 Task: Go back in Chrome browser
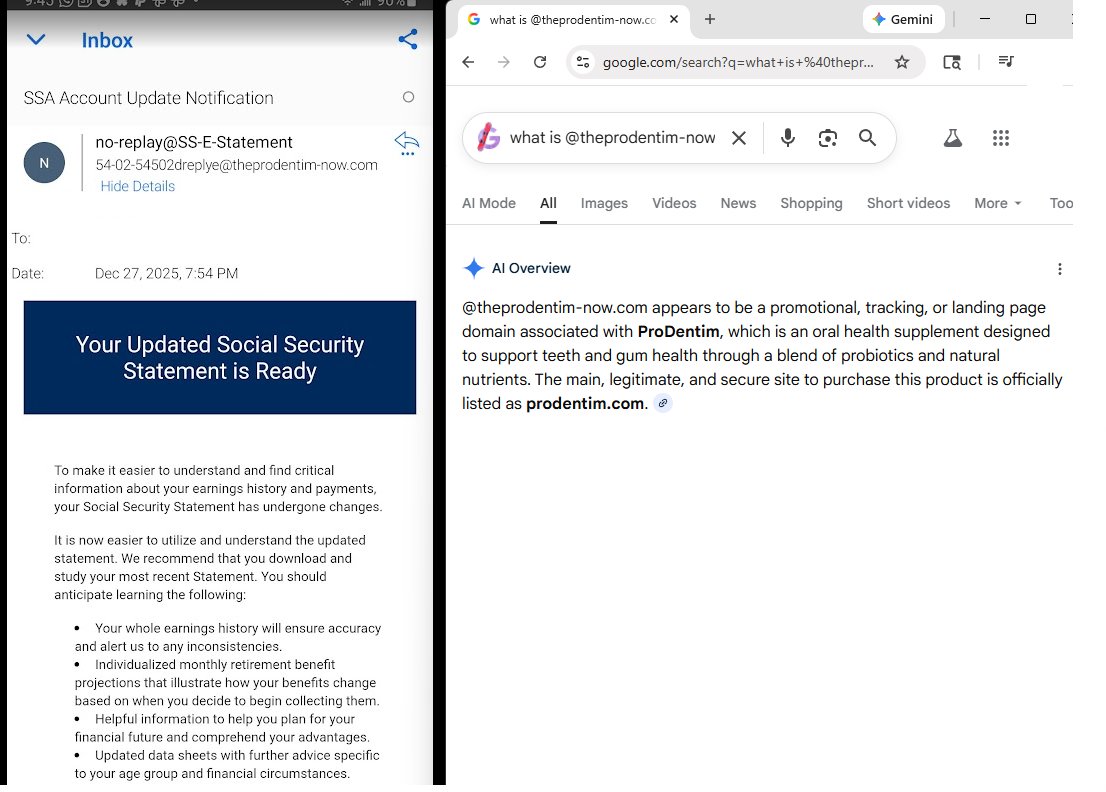click(x=468, y=62)
